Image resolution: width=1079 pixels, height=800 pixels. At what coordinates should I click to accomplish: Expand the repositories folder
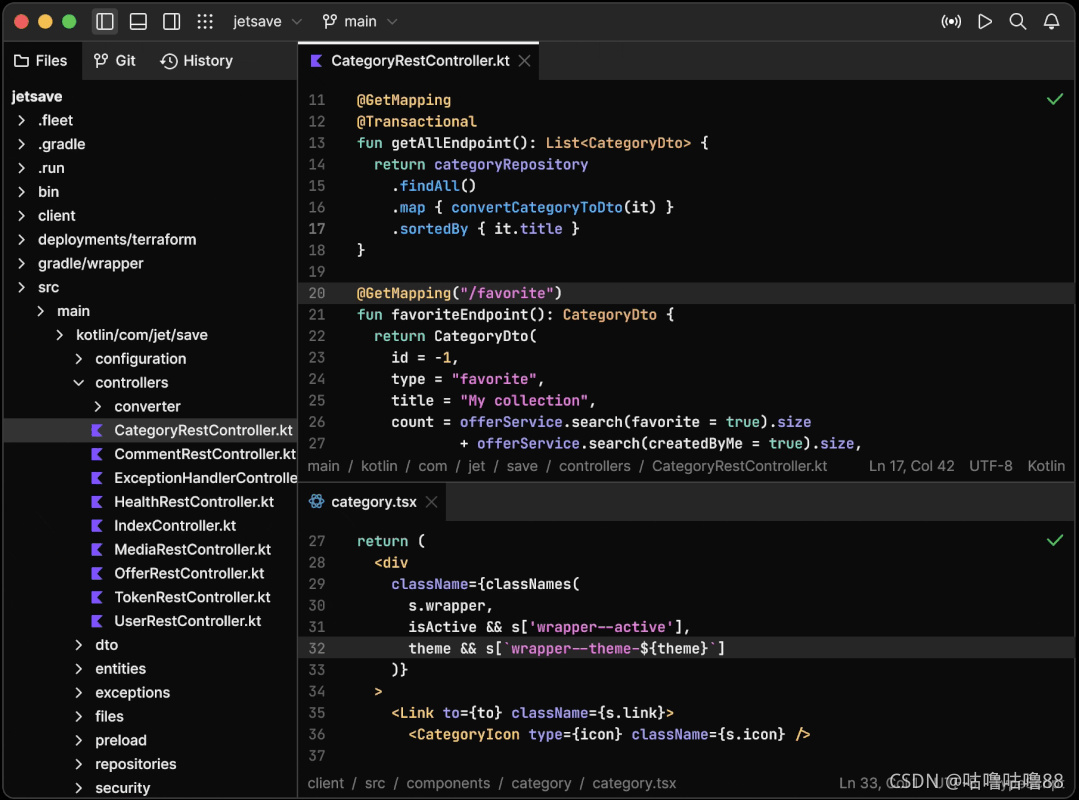tap(79, 764)
